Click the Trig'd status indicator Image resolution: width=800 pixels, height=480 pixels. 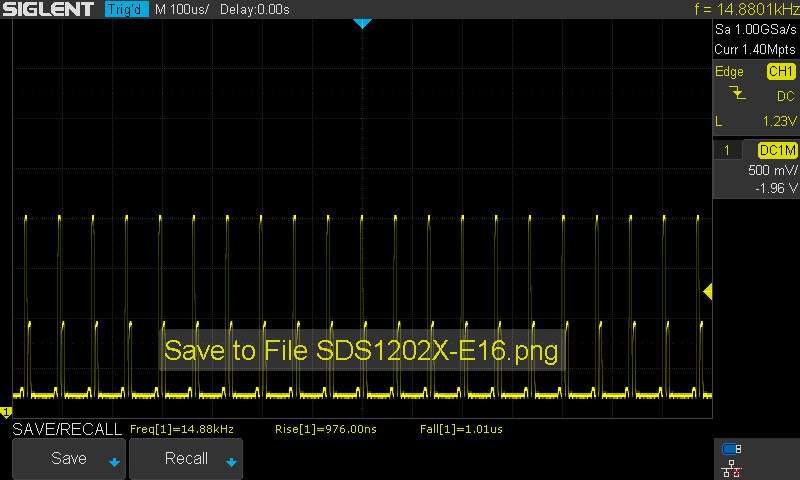click(126, 9)
